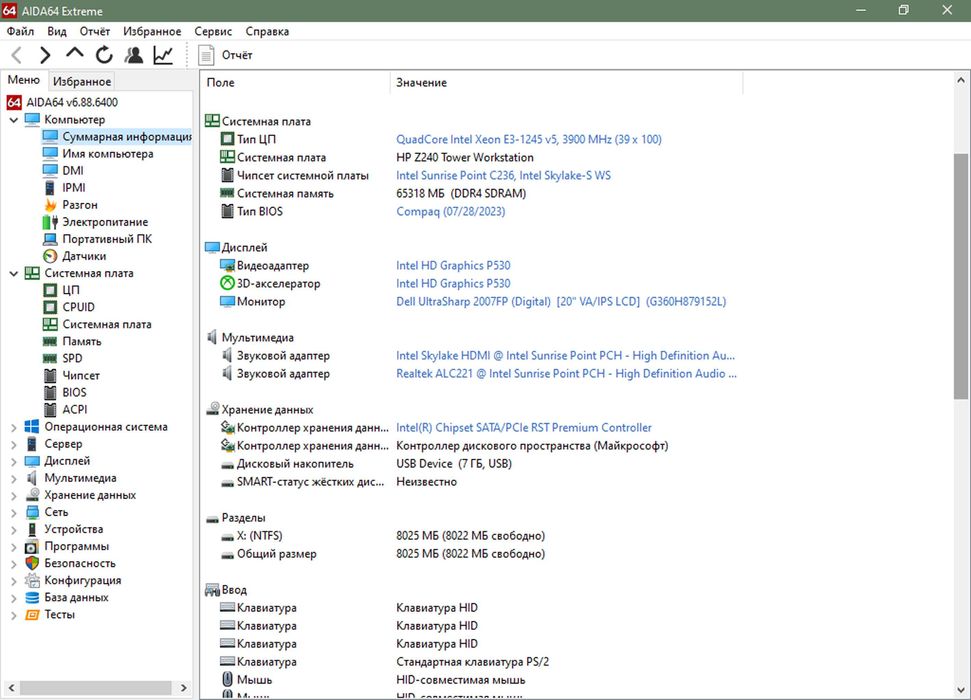Open the Сервис menu
This screenshot has height=700, width=971.
(213, 31)
